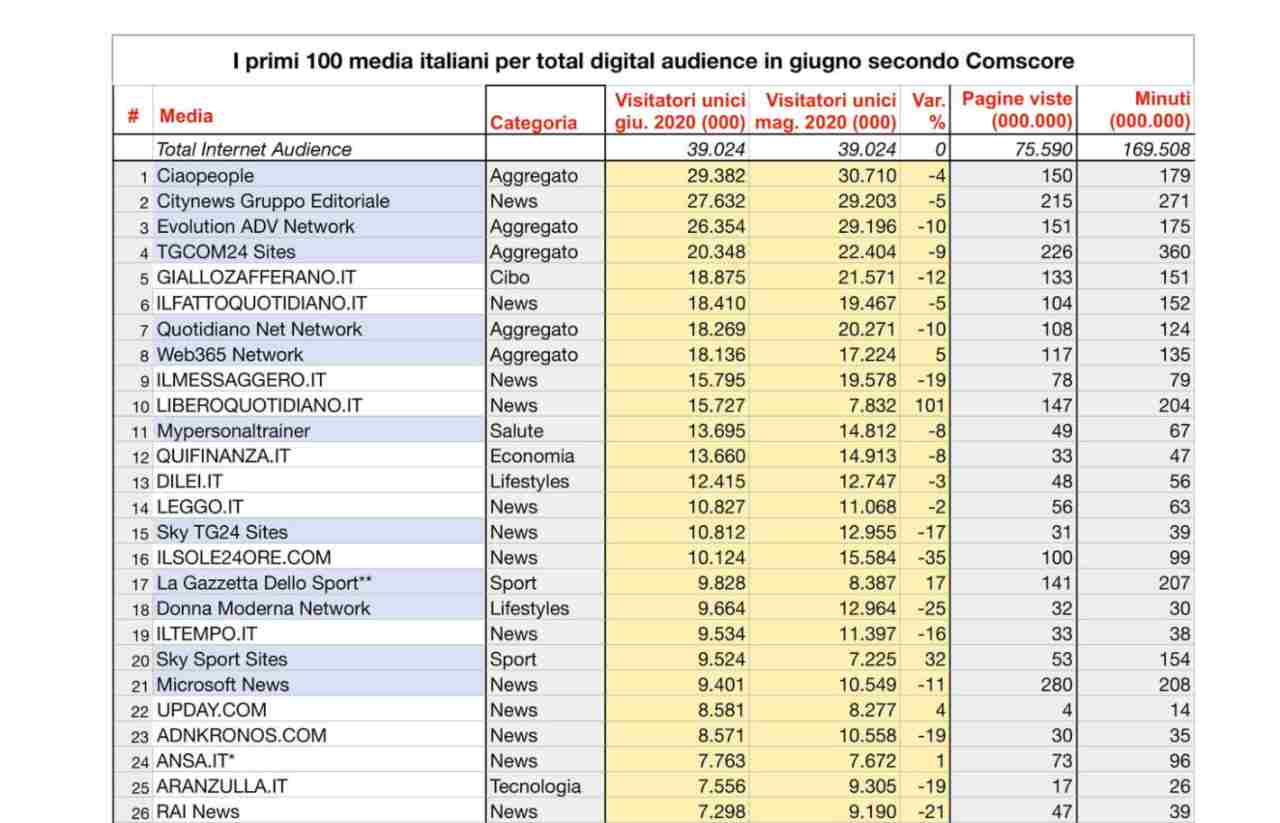
Task: Click Donna Moderna Network cell
Action: click(x=263, y=608)
